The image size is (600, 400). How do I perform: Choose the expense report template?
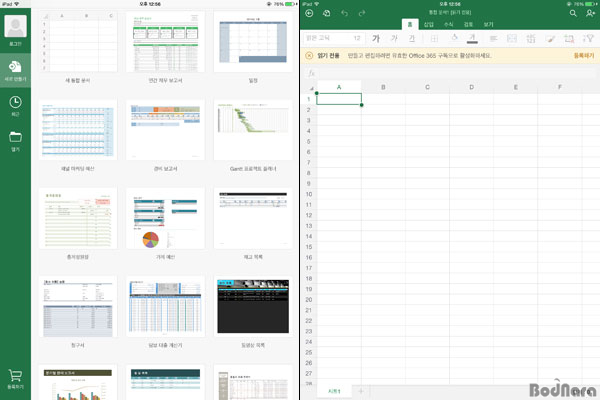coord(165,130)
